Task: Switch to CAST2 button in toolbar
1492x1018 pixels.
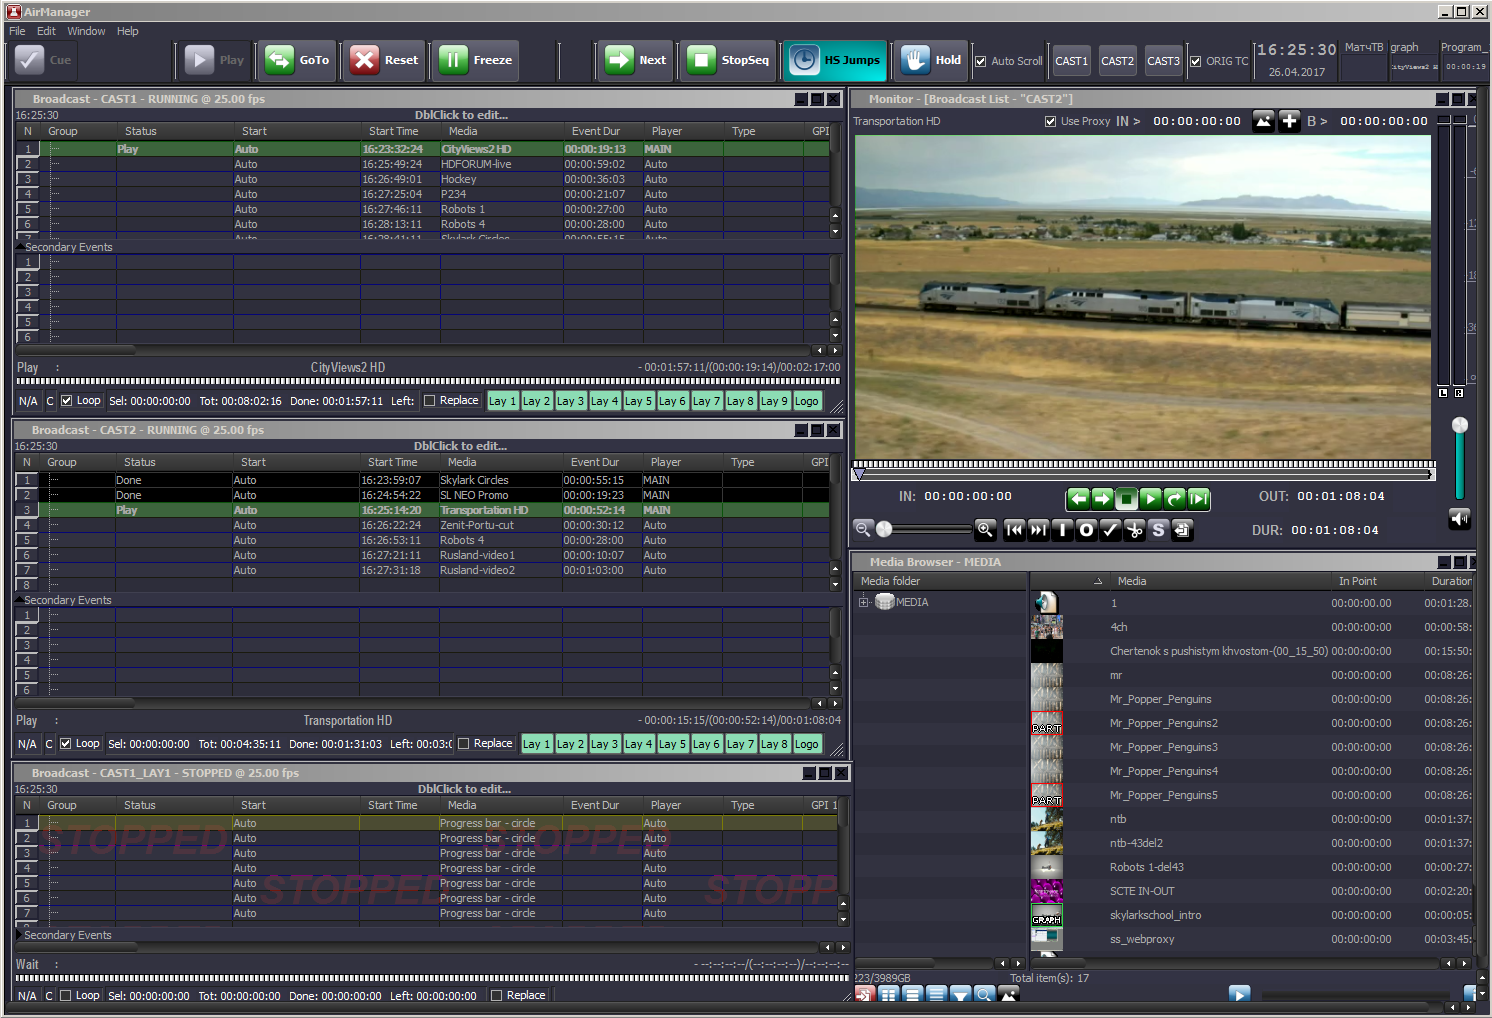Action: pyautogui.click(x=1117, y=61)
